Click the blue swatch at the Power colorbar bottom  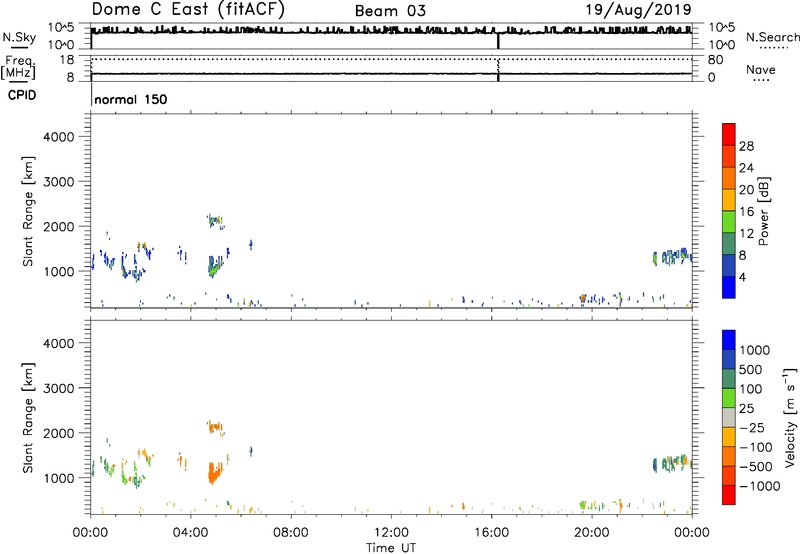tap(729, 287)
